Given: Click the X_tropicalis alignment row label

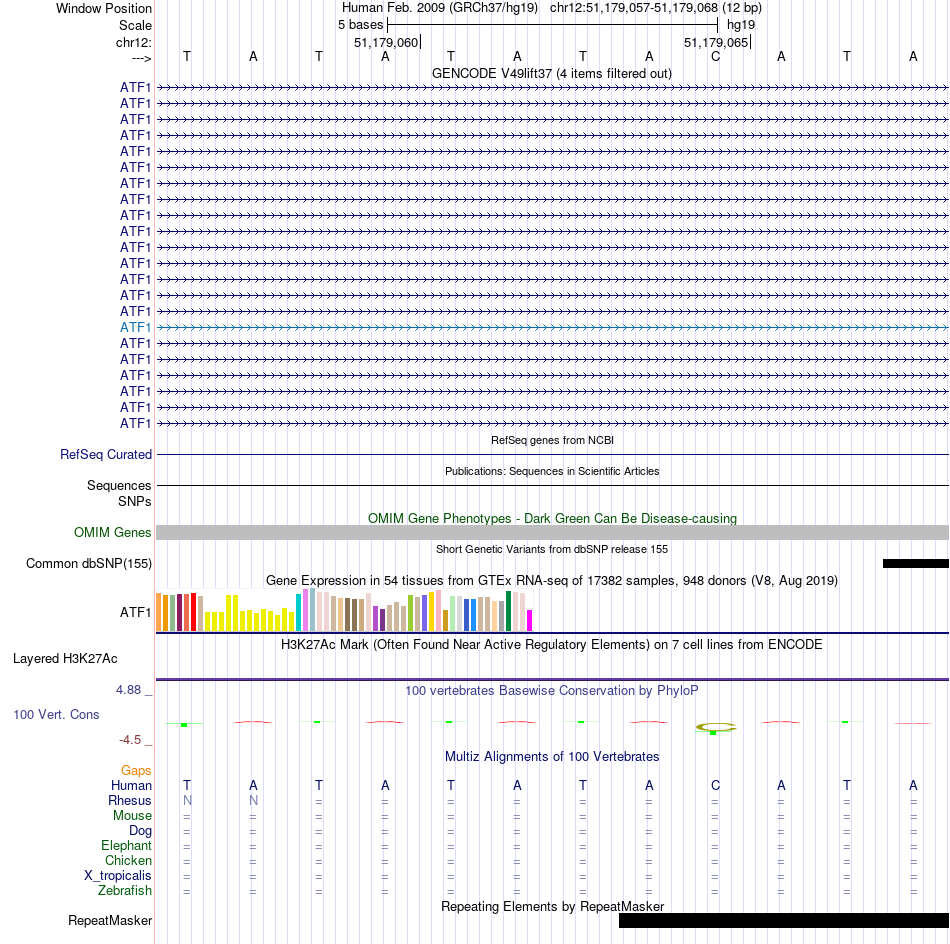Looking at the screenshot, I should pos(118,876).
